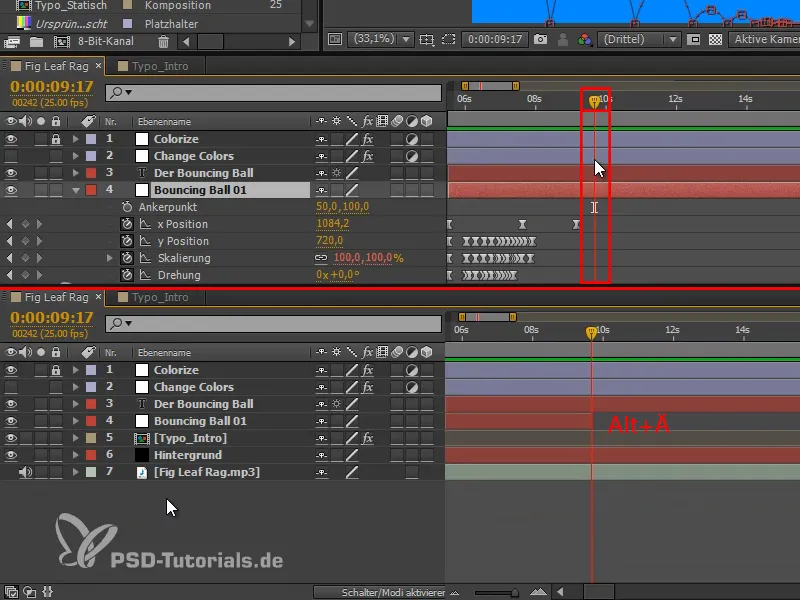Add keyframe diamond for y Position
This screenshot has width=800, height=600.
pos(25,241)
